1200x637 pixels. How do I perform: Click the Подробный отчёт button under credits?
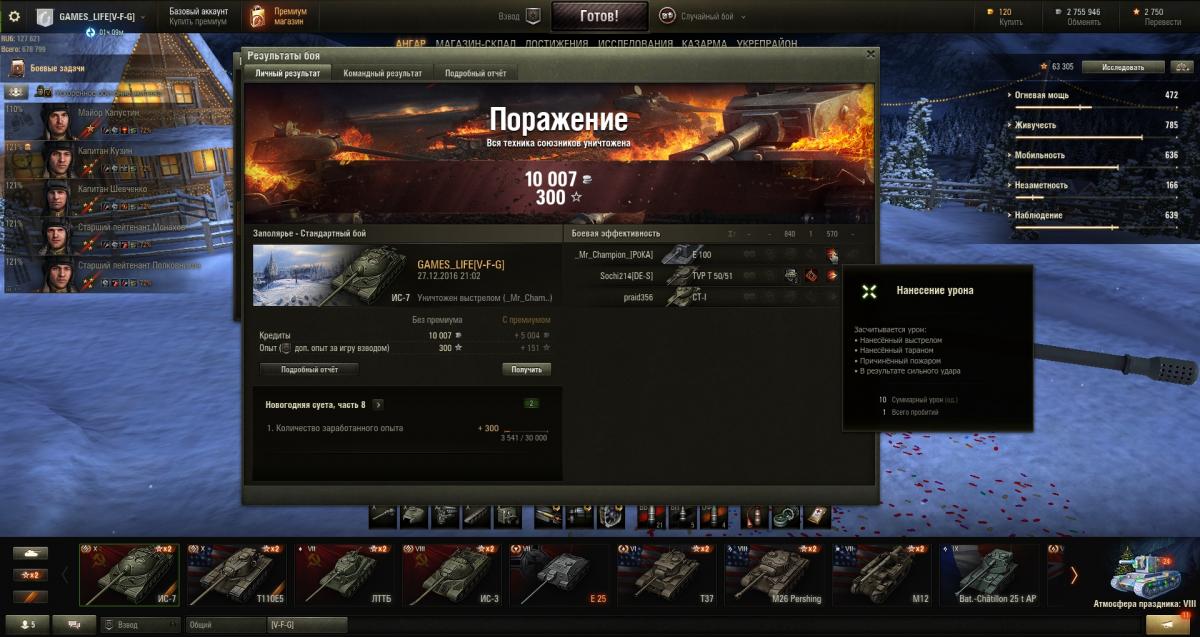[309, 369]
